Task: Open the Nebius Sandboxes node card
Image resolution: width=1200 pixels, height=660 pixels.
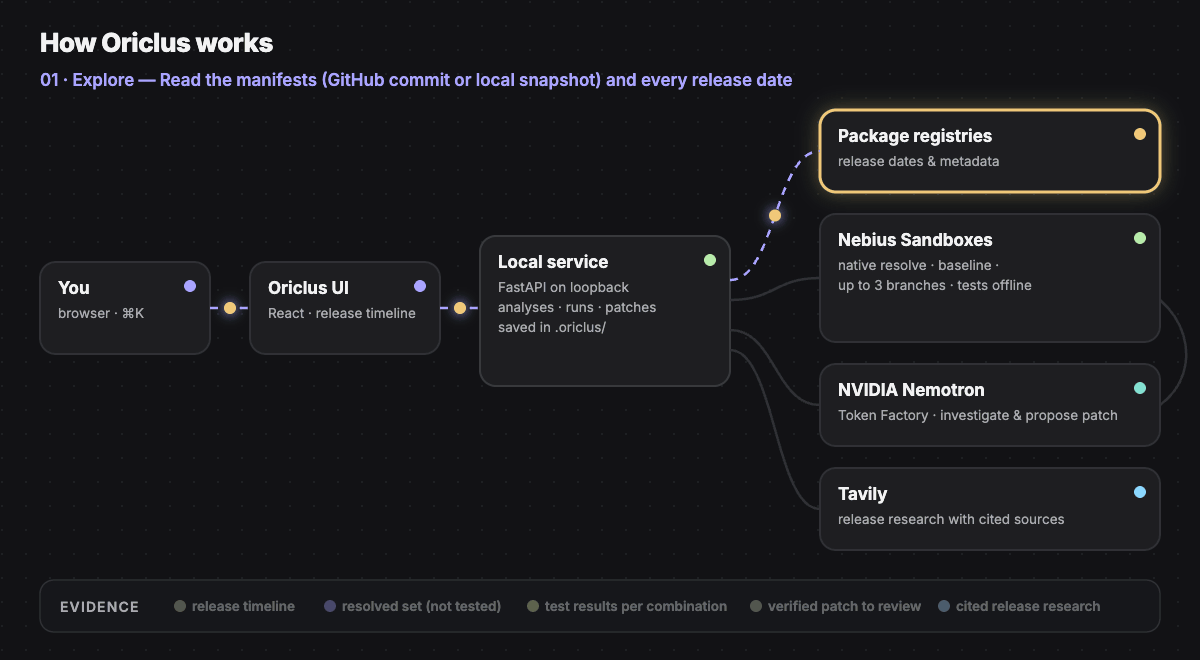Action: [x=990, y=278]
